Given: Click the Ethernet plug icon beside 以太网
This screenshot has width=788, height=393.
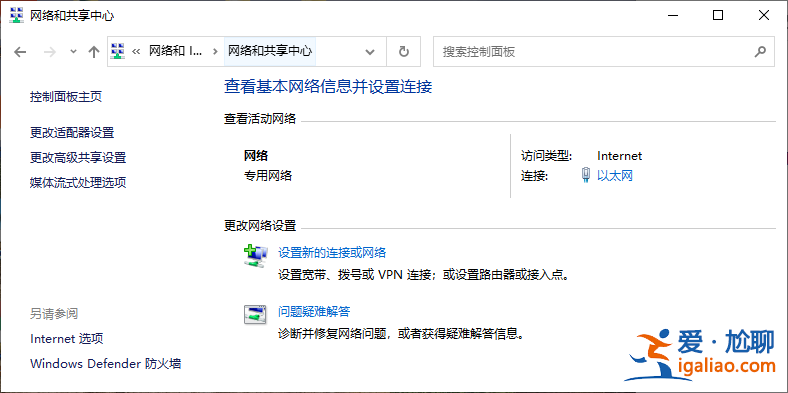Looking at the screenshot, I should pos(585,175).
